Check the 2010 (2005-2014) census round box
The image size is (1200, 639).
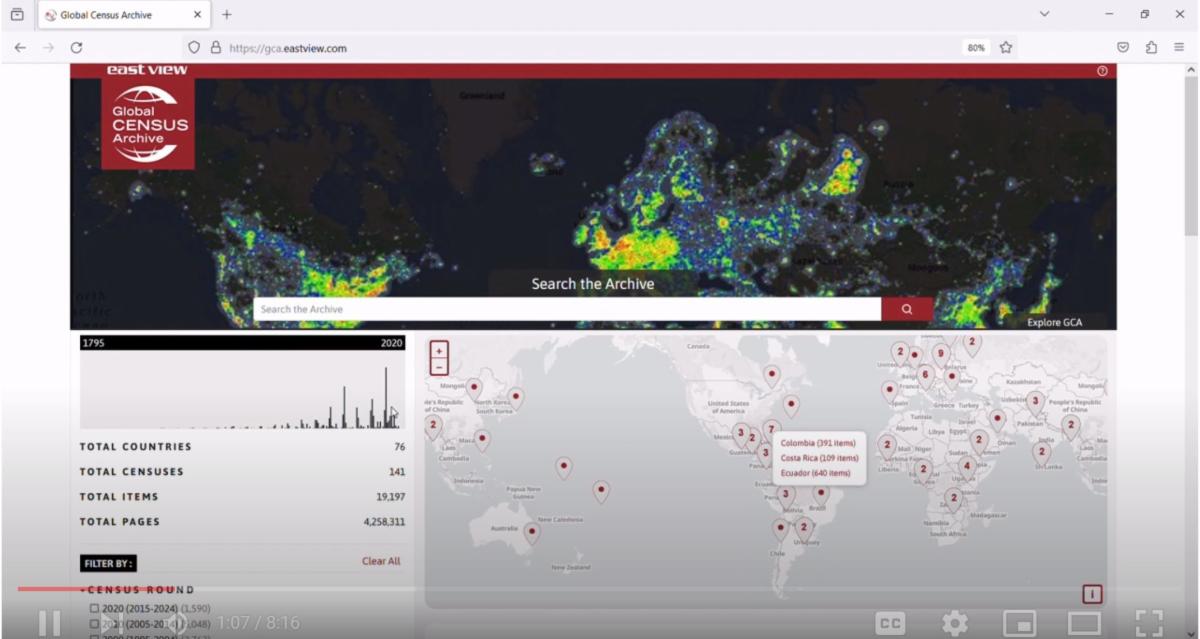click(x=95, y=623)
